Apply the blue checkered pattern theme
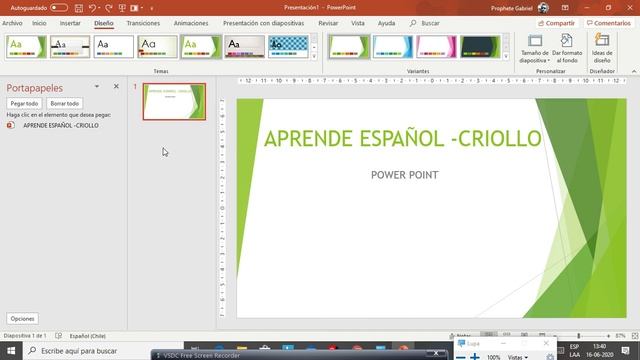Viewport: 640px width, 360px height. click(x=288, y=47)
